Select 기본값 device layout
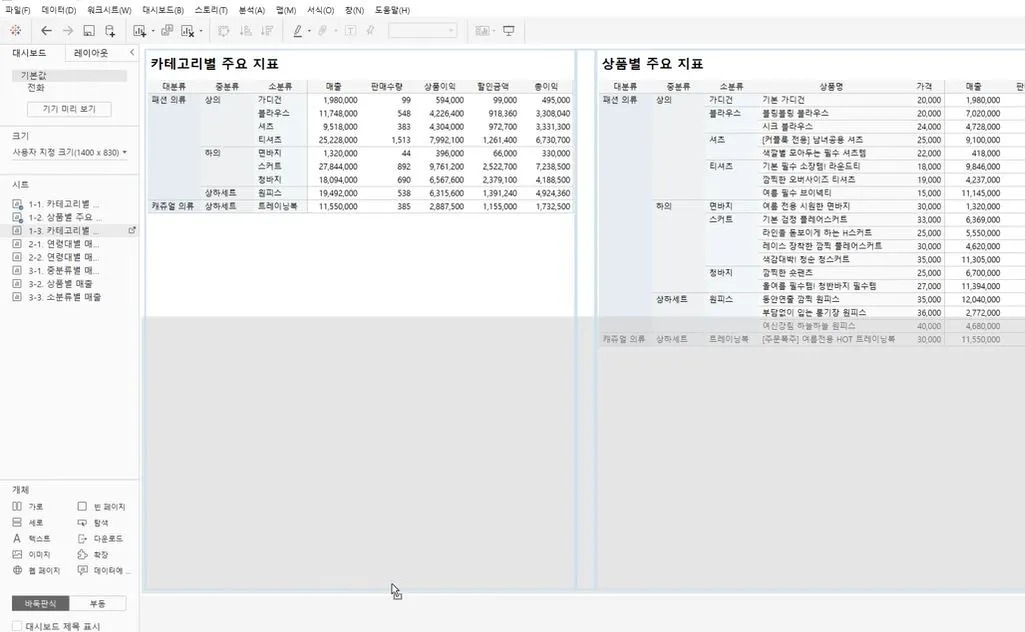The image size is (1025, 632). click(69, 76)
